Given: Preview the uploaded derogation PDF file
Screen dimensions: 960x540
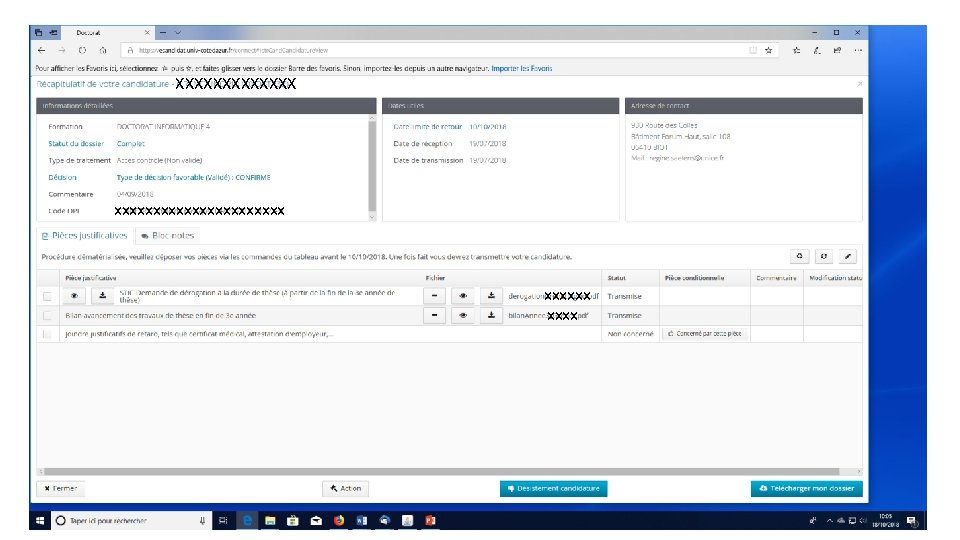Looking at the screenshot, I should pos(463,296).
